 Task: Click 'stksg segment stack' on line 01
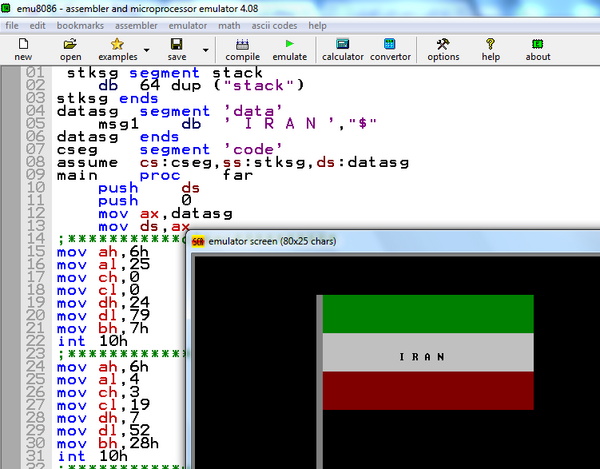click(165, 73)
